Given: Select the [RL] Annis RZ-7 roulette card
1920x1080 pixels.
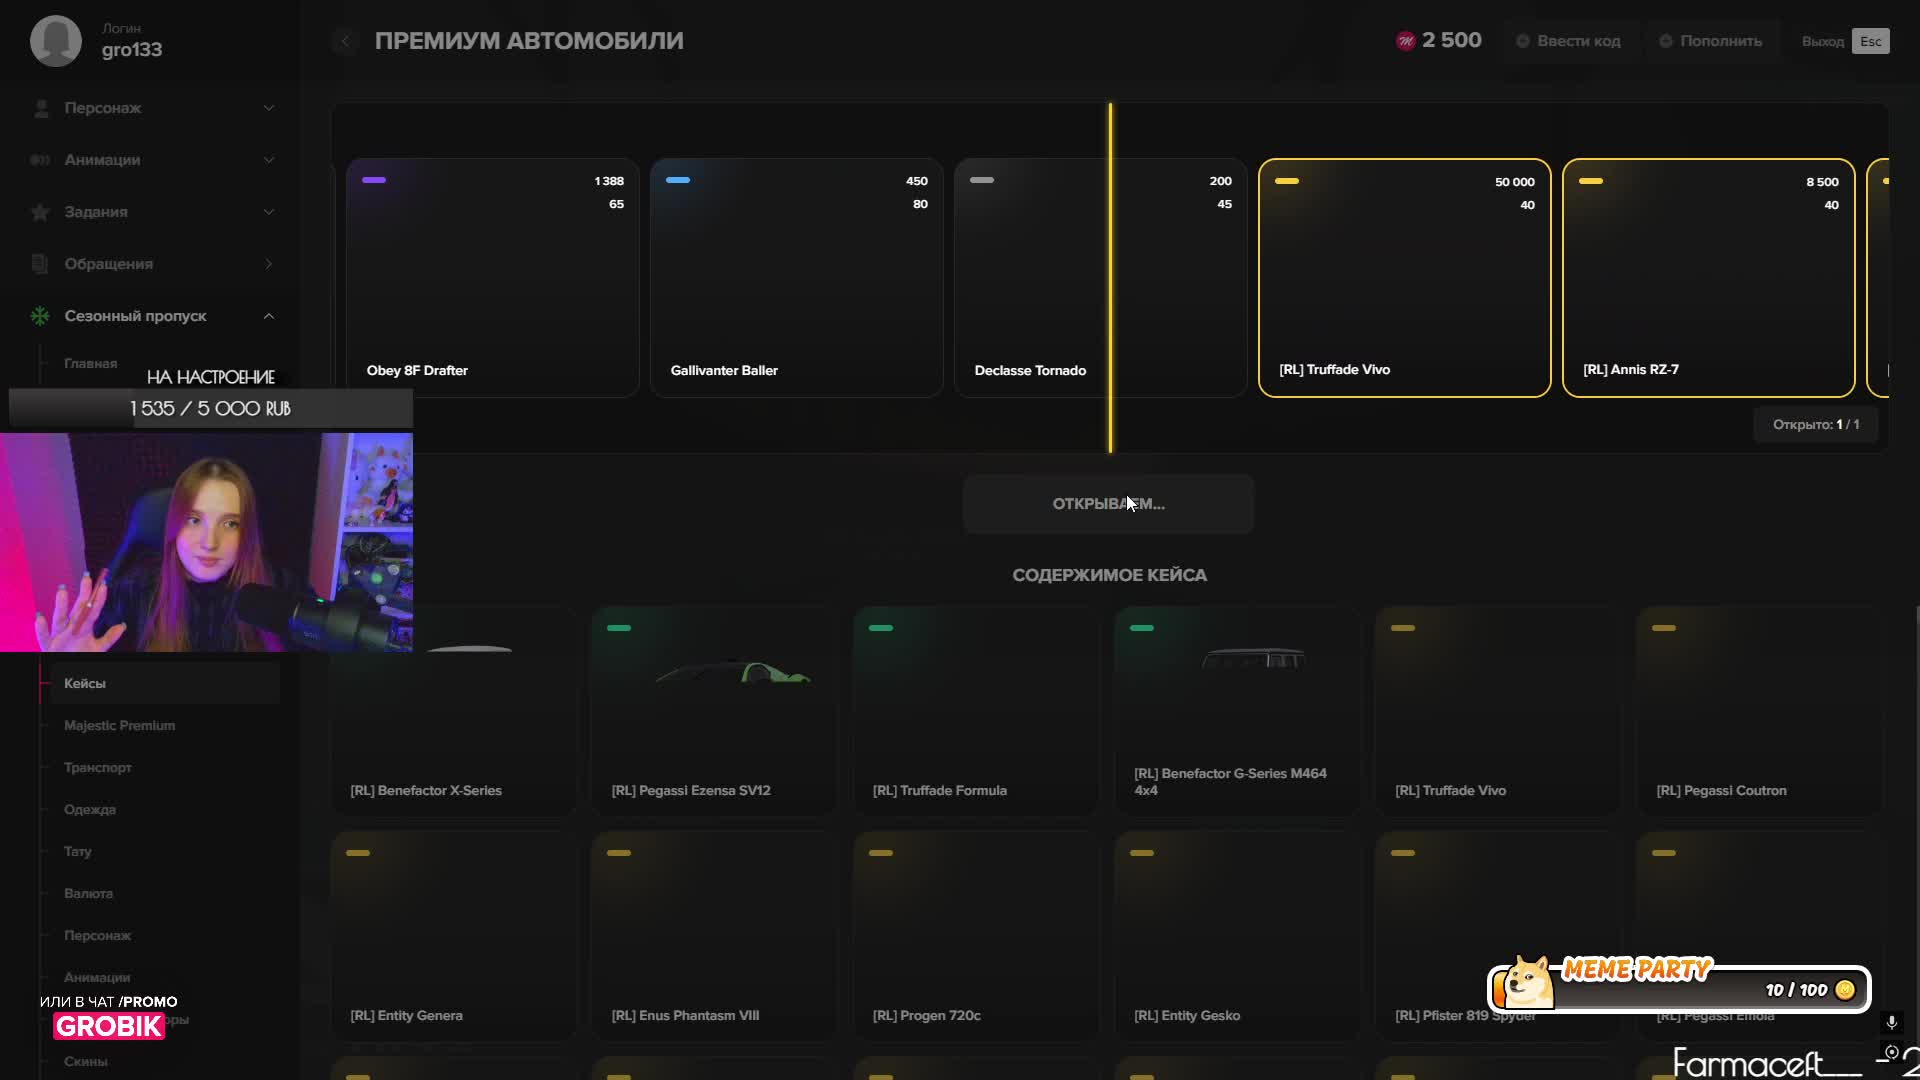Looking at the screenshot, I should click(x=1708, y=278).
